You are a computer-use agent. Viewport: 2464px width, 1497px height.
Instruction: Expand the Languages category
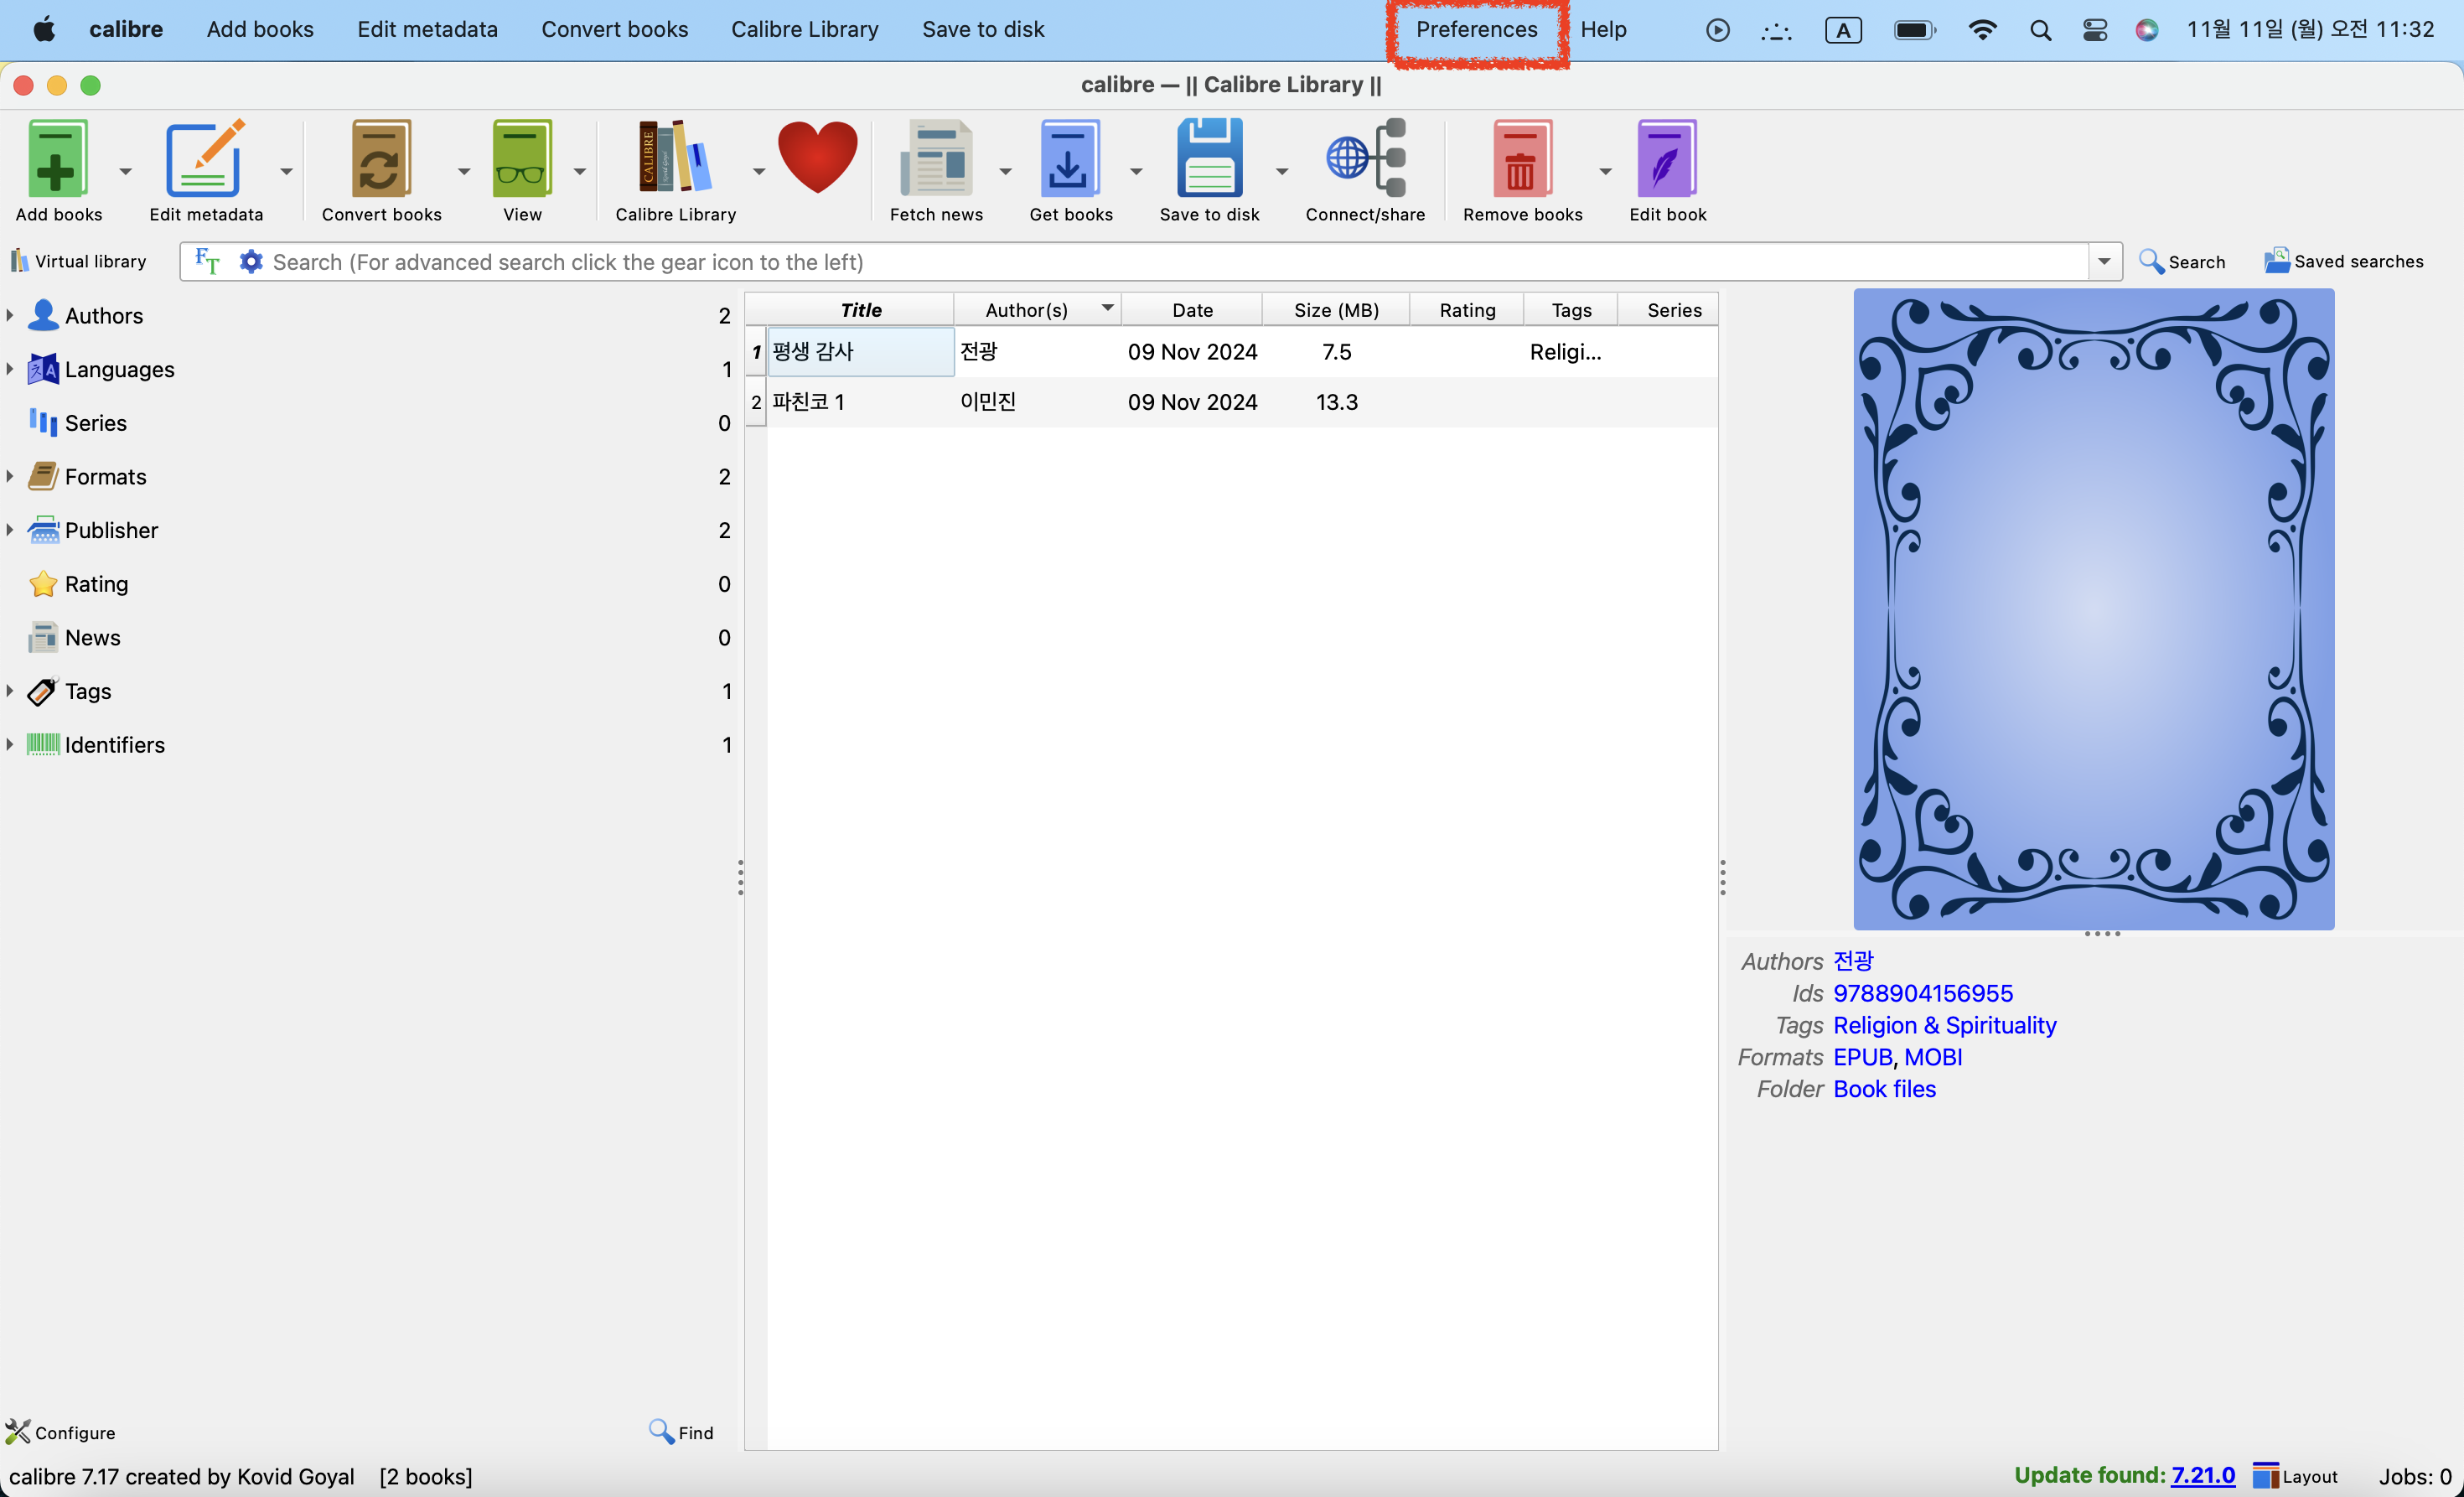(x=10, y=369)
